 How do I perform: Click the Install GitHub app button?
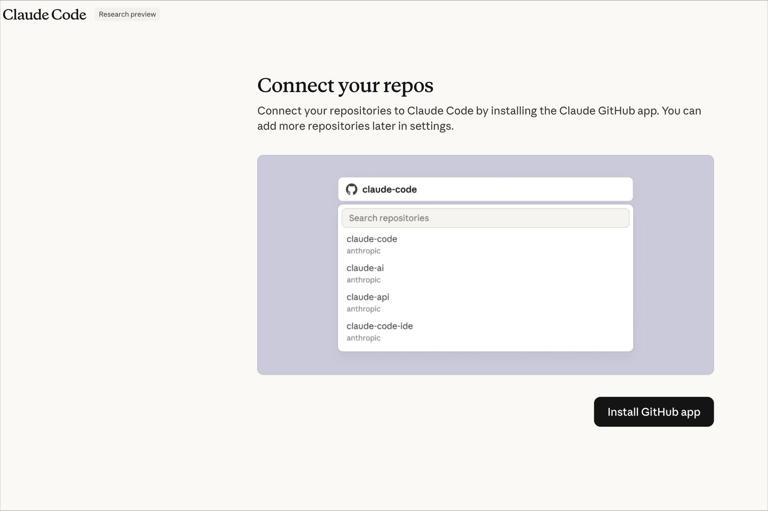(x=653, y=412)
